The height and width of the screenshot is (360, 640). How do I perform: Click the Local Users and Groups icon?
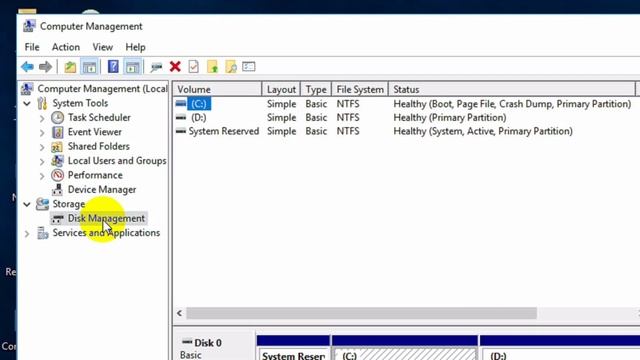58,161
